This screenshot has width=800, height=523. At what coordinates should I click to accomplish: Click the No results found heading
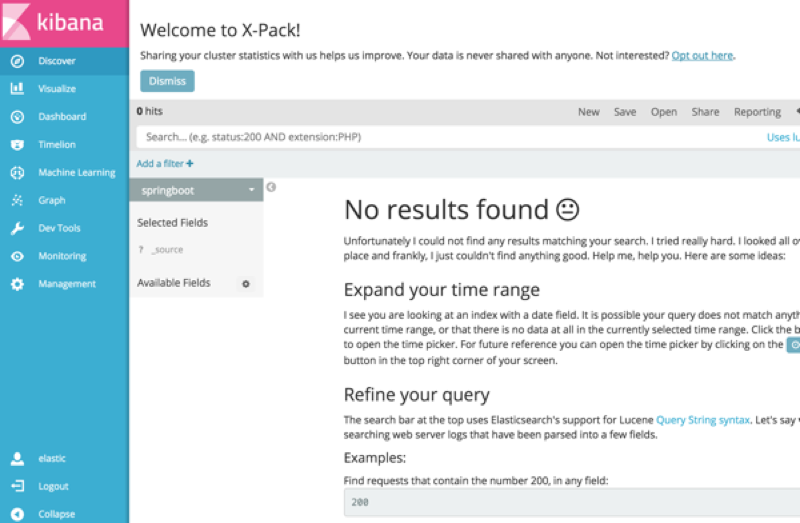coord(461,209)
